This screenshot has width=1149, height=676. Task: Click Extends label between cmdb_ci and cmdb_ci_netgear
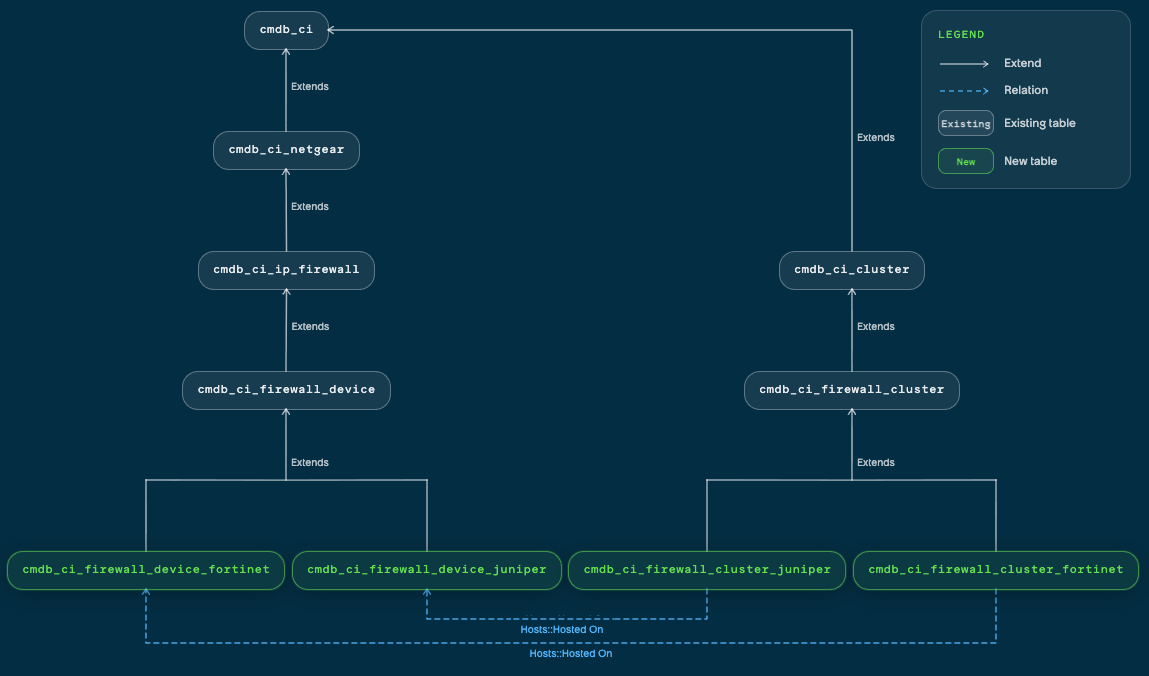(x=309, y=86)
